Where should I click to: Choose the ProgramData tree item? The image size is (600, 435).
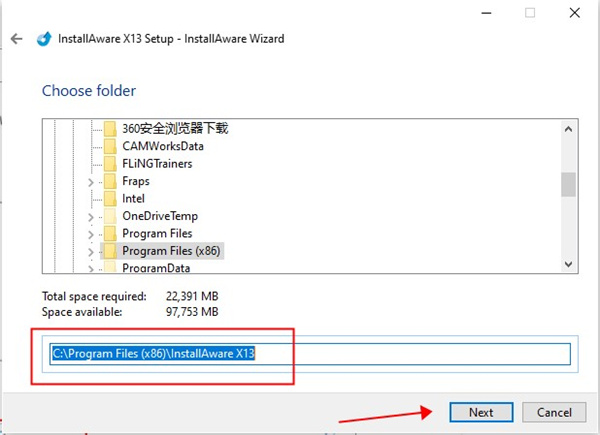click(x=156, y=268)
